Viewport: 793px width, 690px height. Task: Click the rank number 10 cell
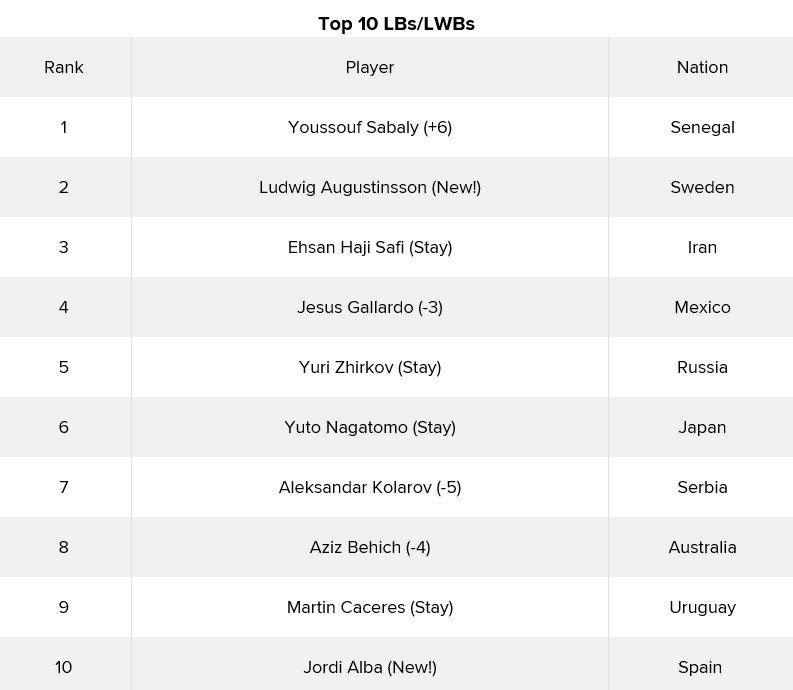pyautogui.click(x=64, y=667)
